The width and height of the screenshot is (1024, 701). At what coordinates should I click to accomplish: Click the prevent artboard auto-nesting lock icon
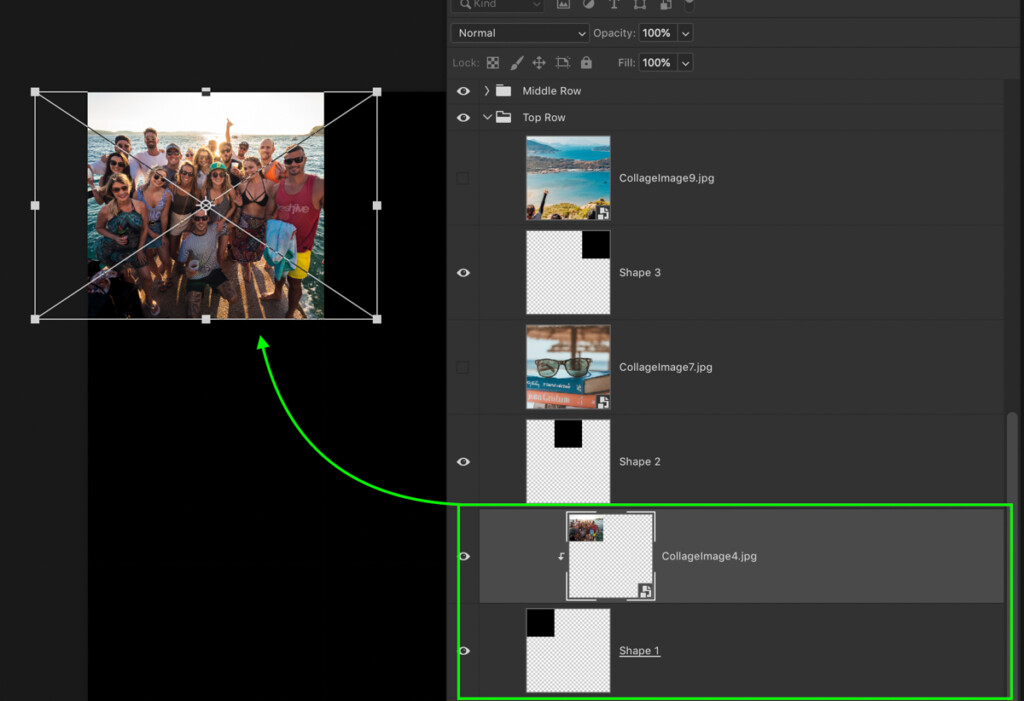coord(563,63)
